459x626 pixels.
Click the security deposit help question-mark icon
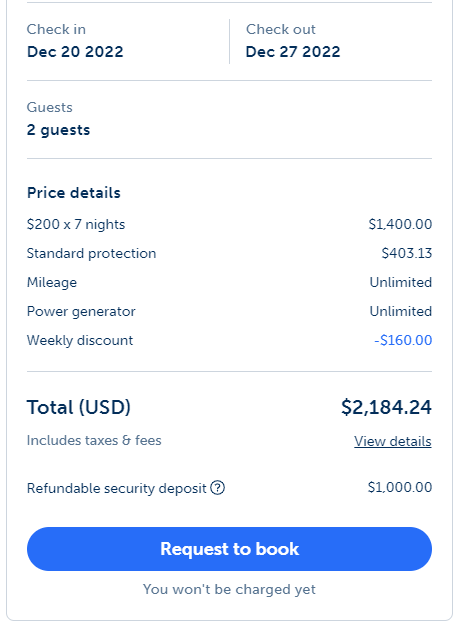click(218, 487)
